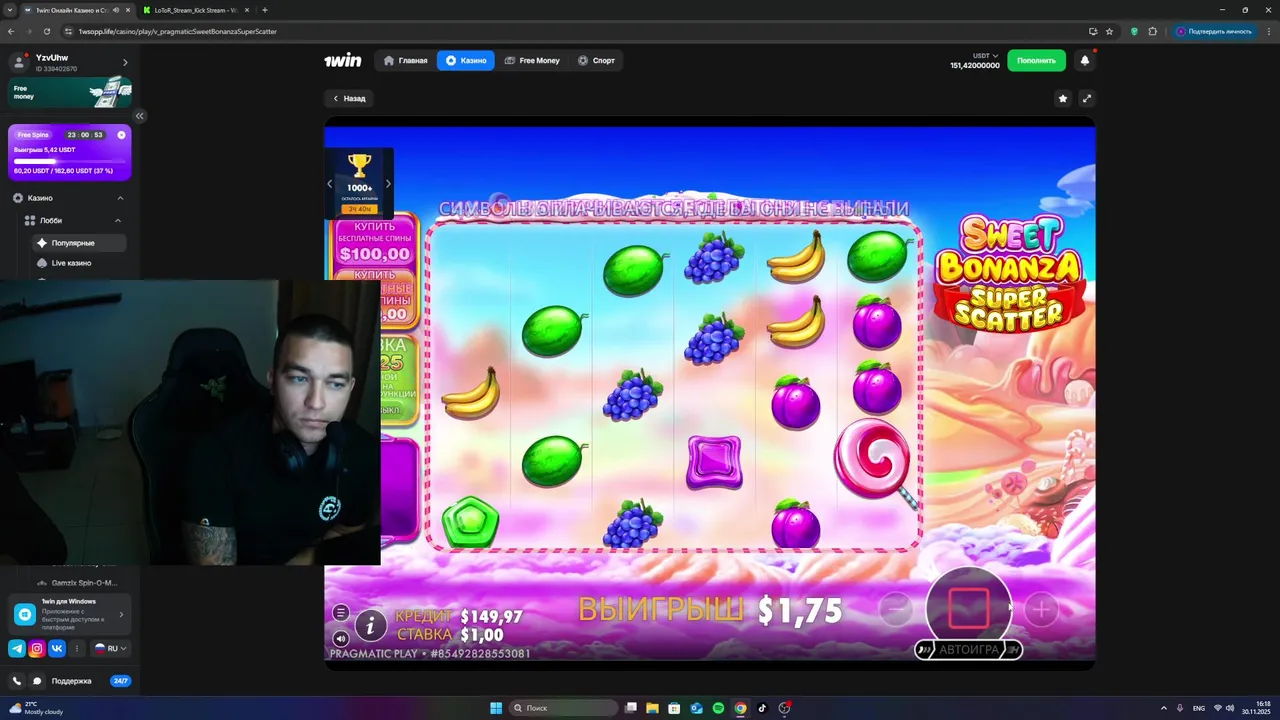Open the green shield extension icon

(1134, 31)
